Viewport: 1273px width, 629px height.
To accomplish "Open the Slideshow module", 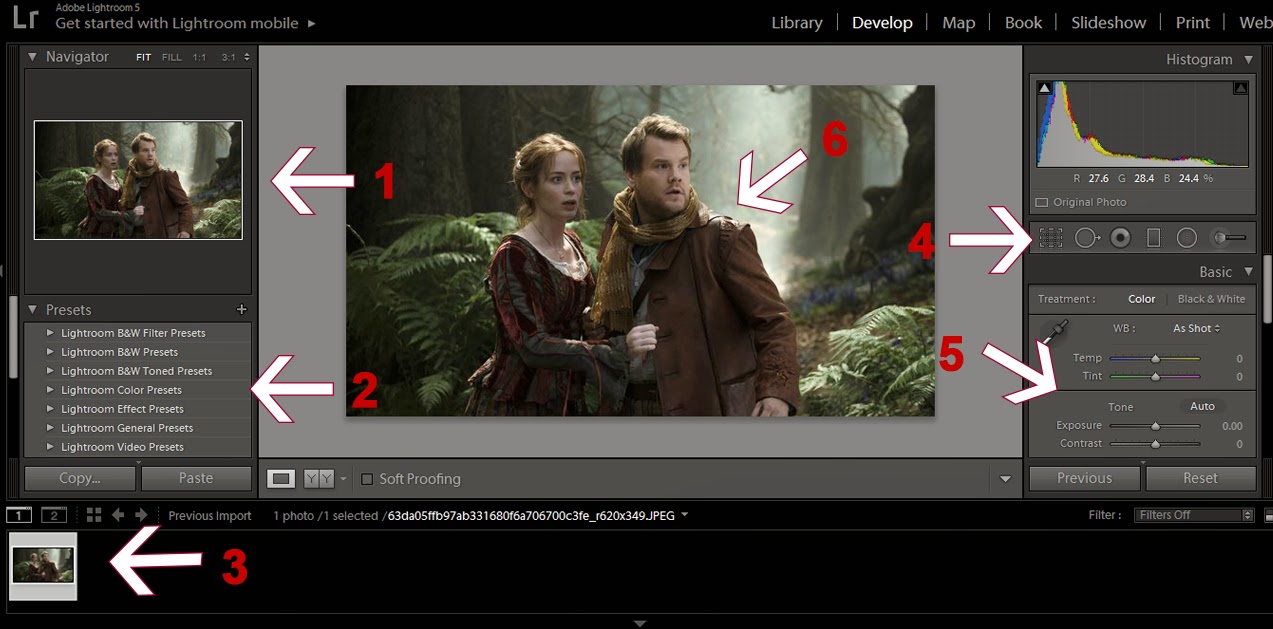I will pos(1109,23).
